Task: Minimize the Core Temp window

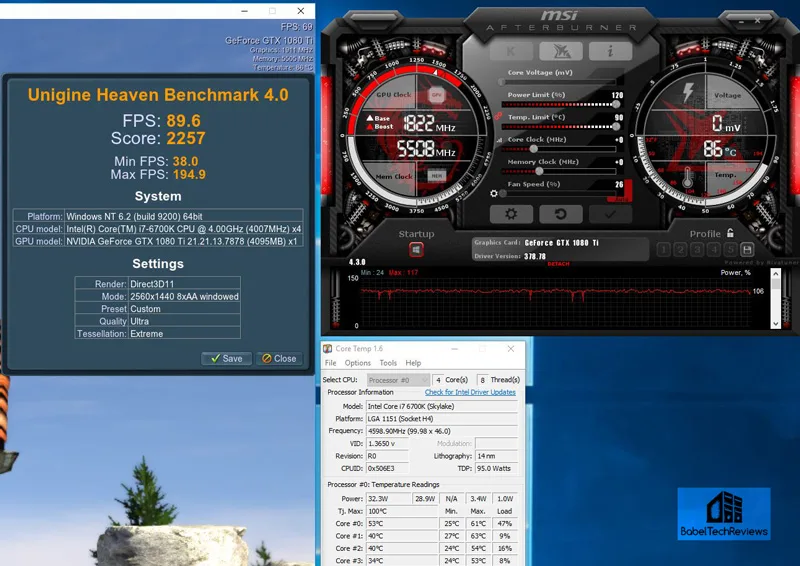Action: 454,349
